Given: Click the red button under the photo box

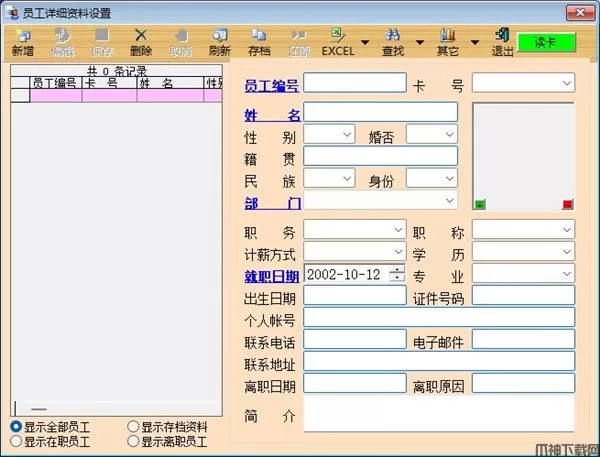Looking at the screenshot, I should (567, 205).
